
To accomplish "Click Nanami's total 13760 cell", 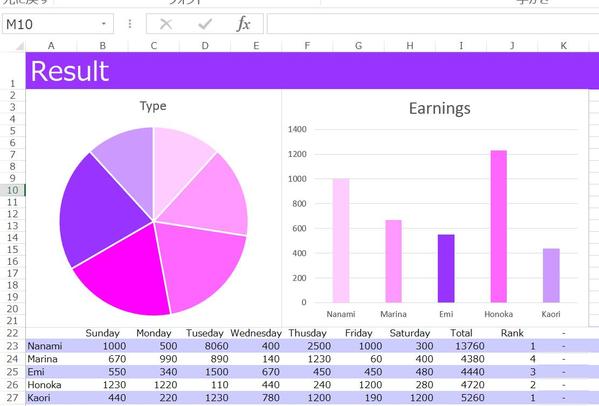I will (461, 346).
